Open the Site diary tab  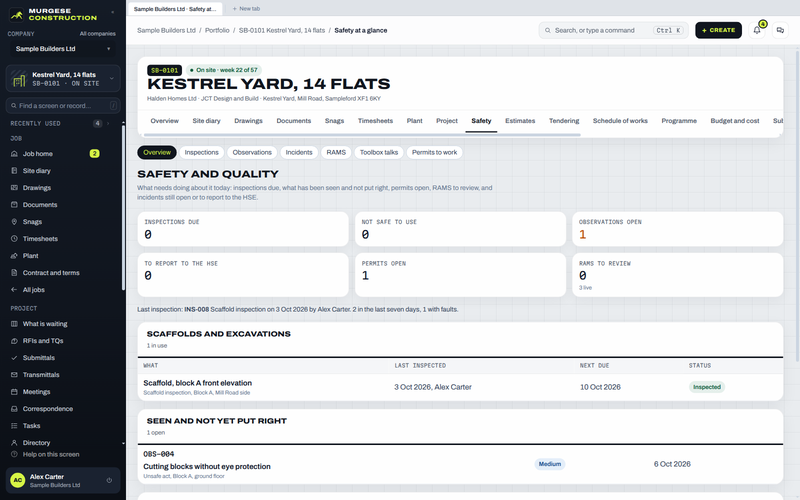(206, 121)
